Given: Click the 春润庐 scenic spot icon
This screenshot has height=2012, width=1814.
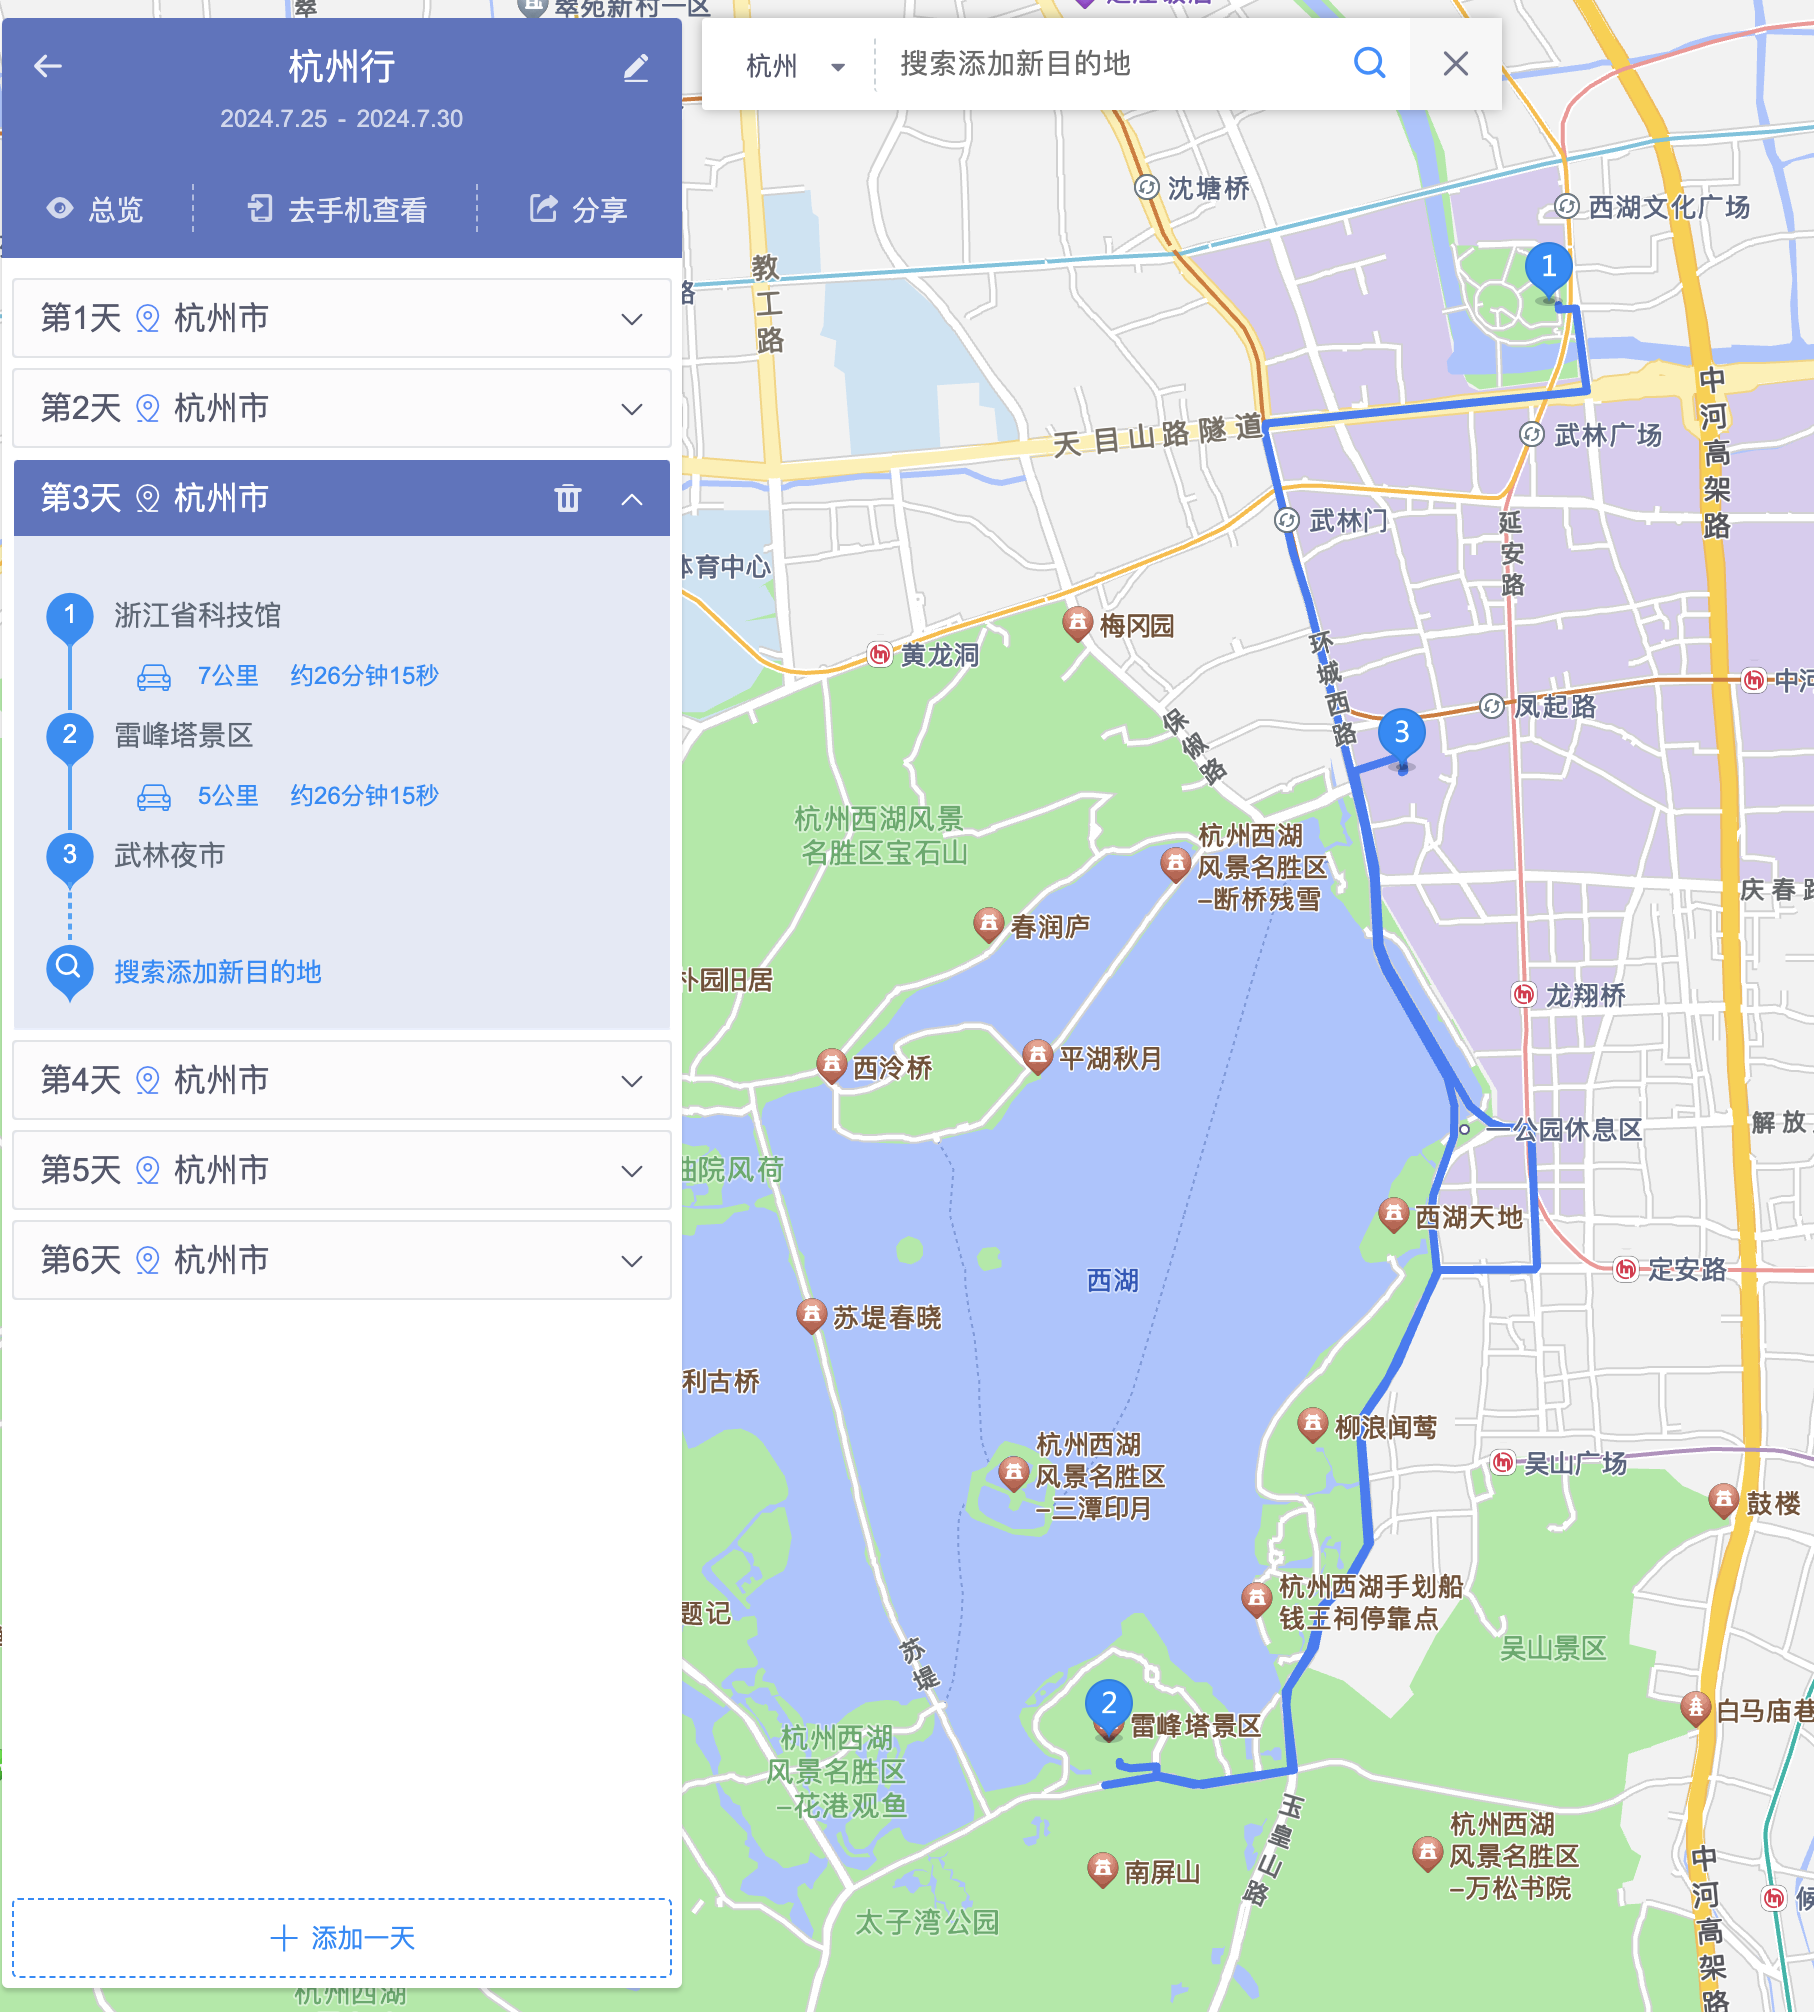Looking at the screenshot, I should pos(988,925).
